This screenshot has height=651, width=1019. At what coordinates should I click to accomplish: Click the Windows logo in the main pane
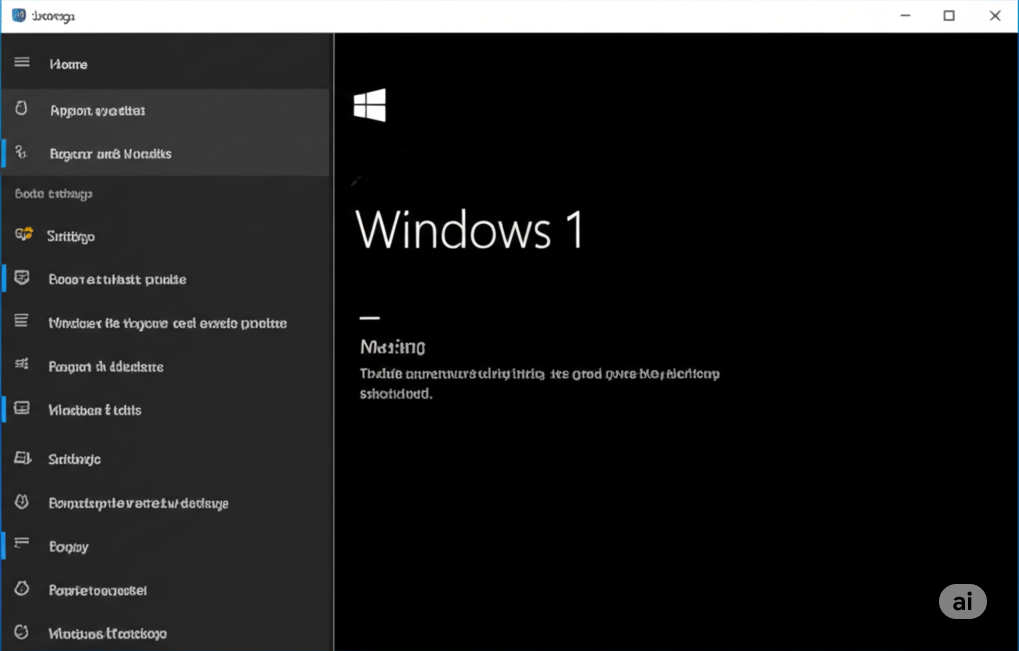tap(370, 105)
